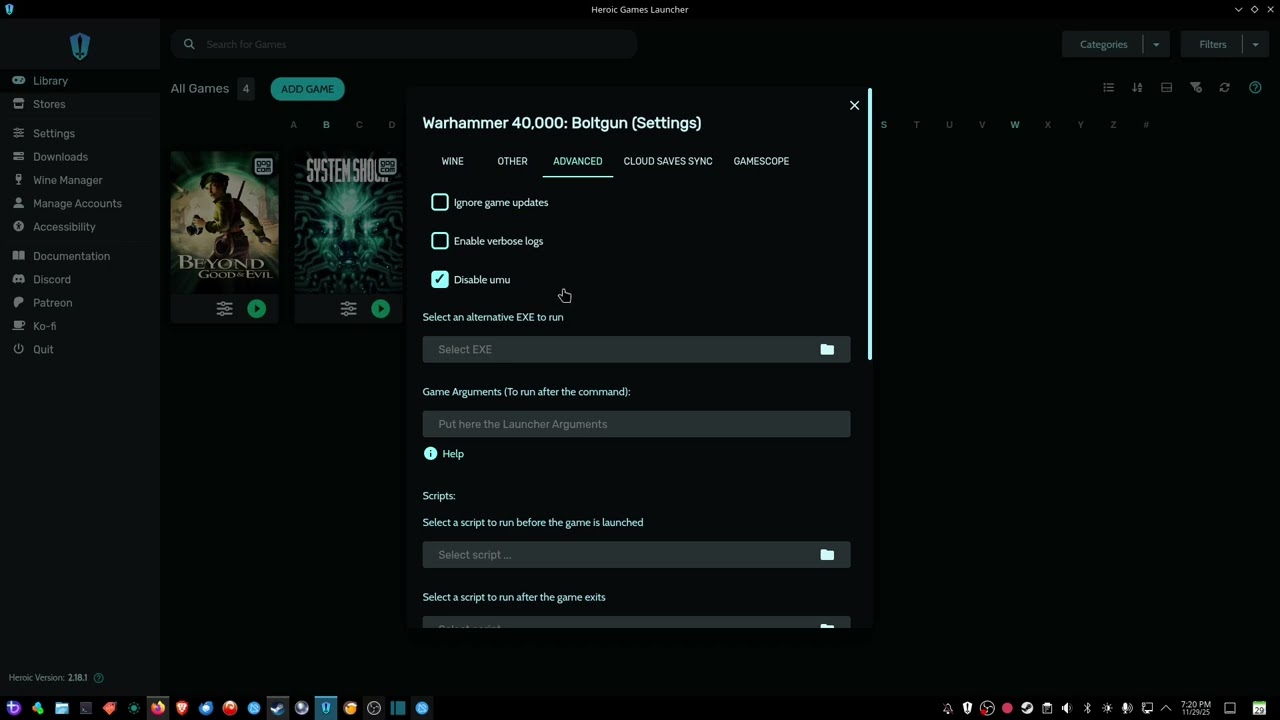Open Bluetooth tray icon
The image size is (1280, 720).
1087,708
